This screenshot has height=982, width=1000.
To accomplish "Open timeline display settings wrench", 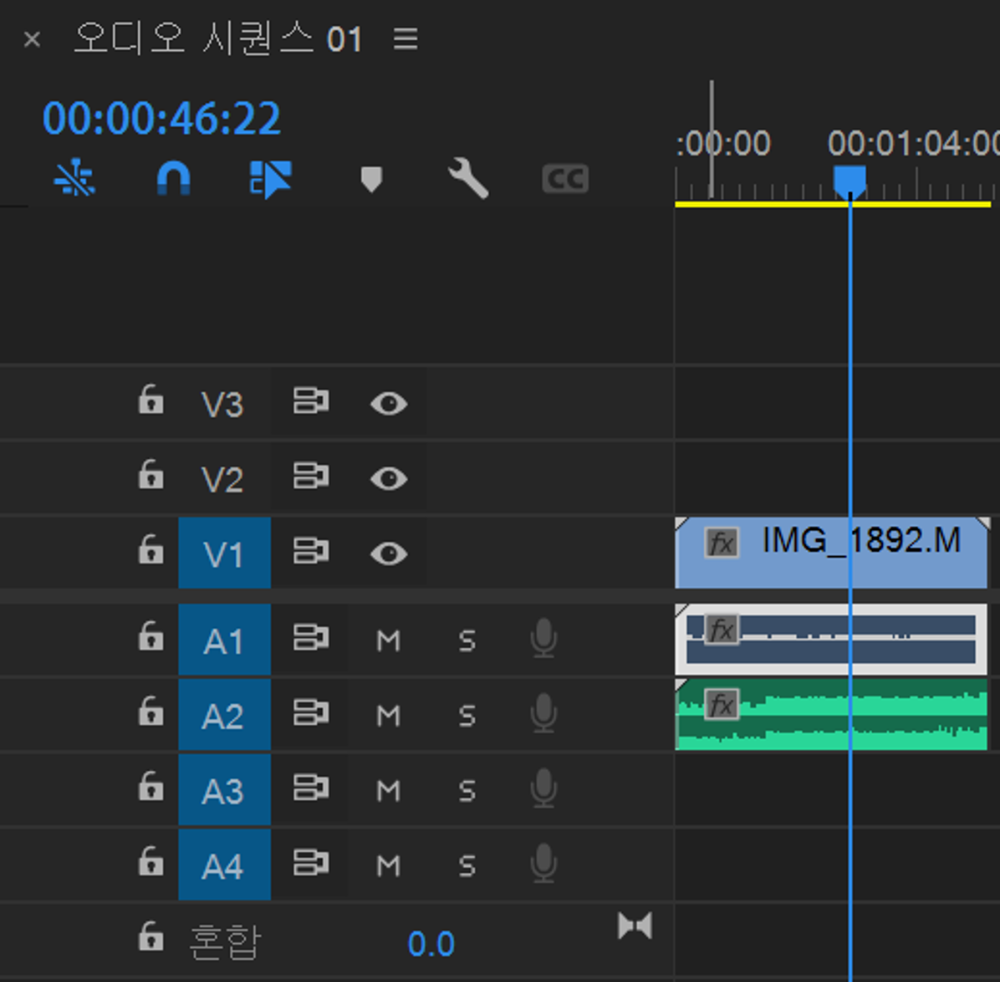I will 468,179.
